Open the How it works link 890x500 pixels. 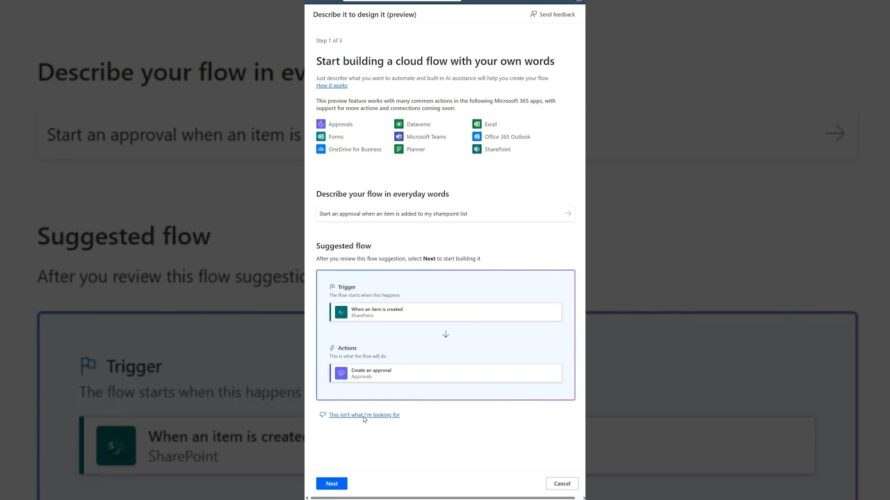tap(331, 86)
